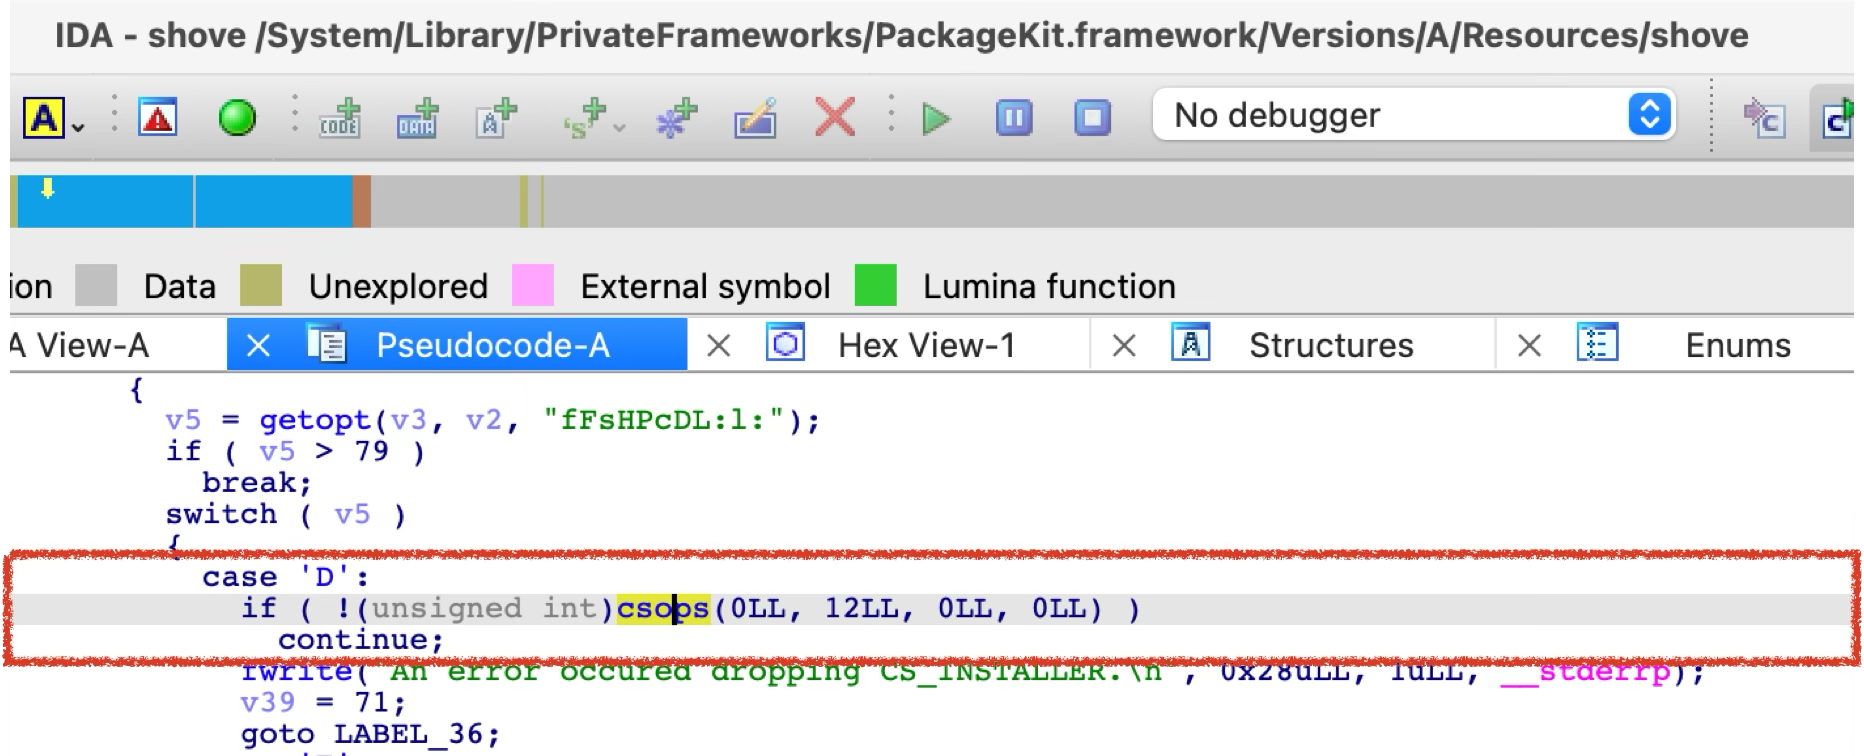1864x756 pixels.
Task: Pause process with the pause button
Action: 1014,118
